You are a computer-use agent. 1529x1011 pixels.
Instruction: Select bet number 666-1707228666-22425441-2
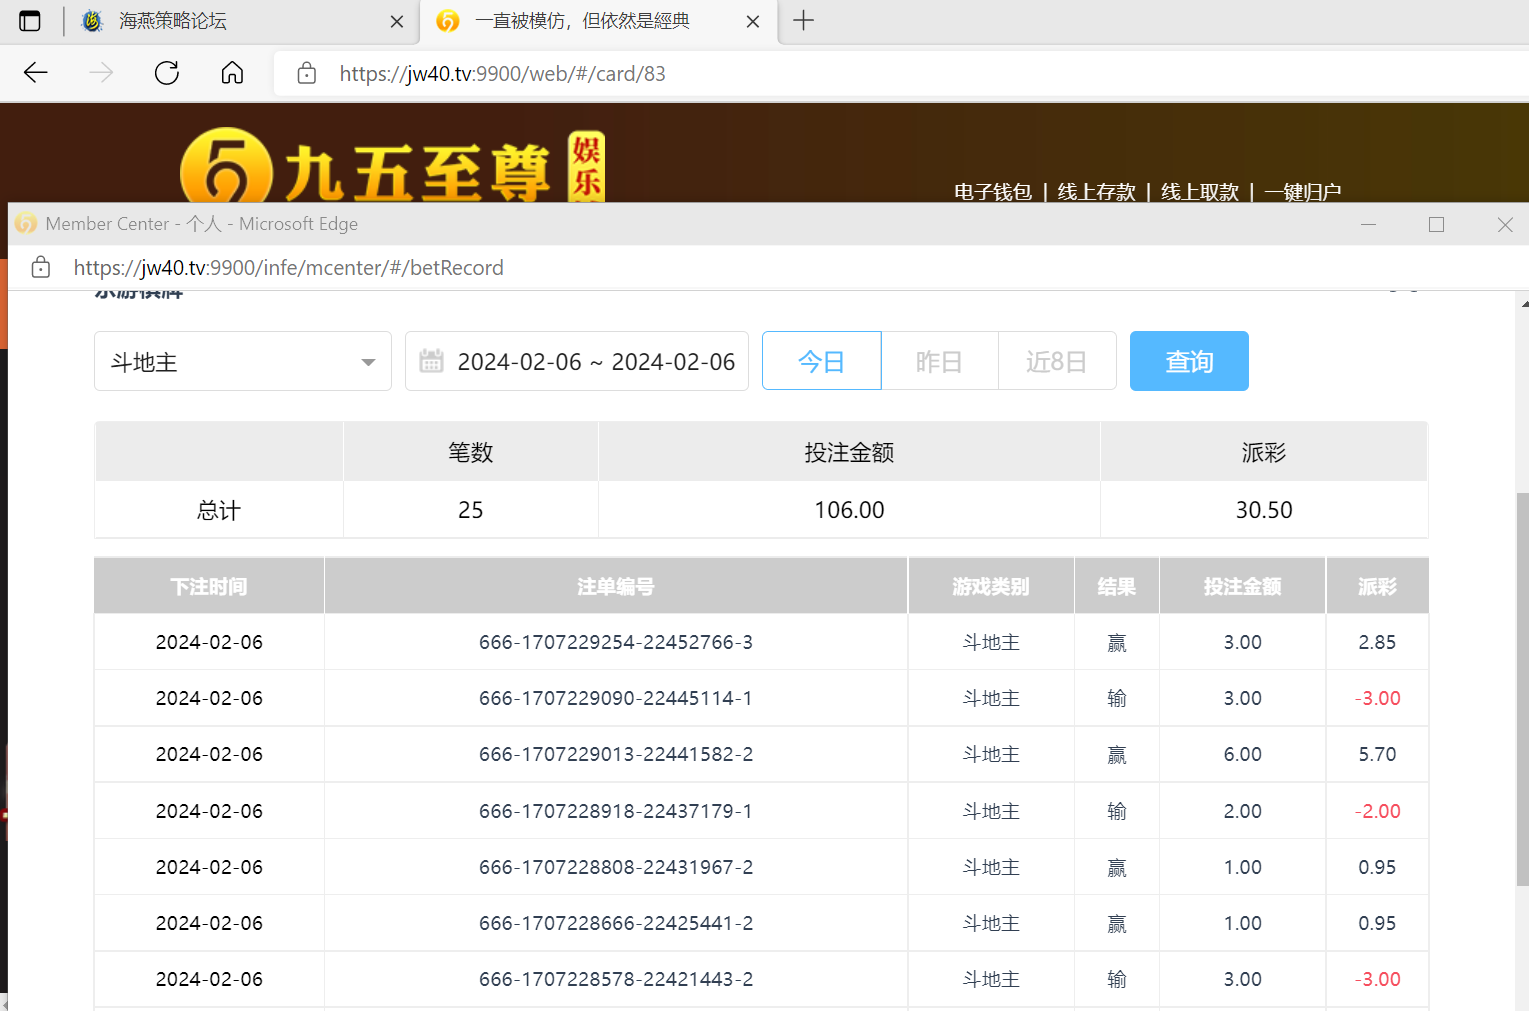[x=616, y=923]
